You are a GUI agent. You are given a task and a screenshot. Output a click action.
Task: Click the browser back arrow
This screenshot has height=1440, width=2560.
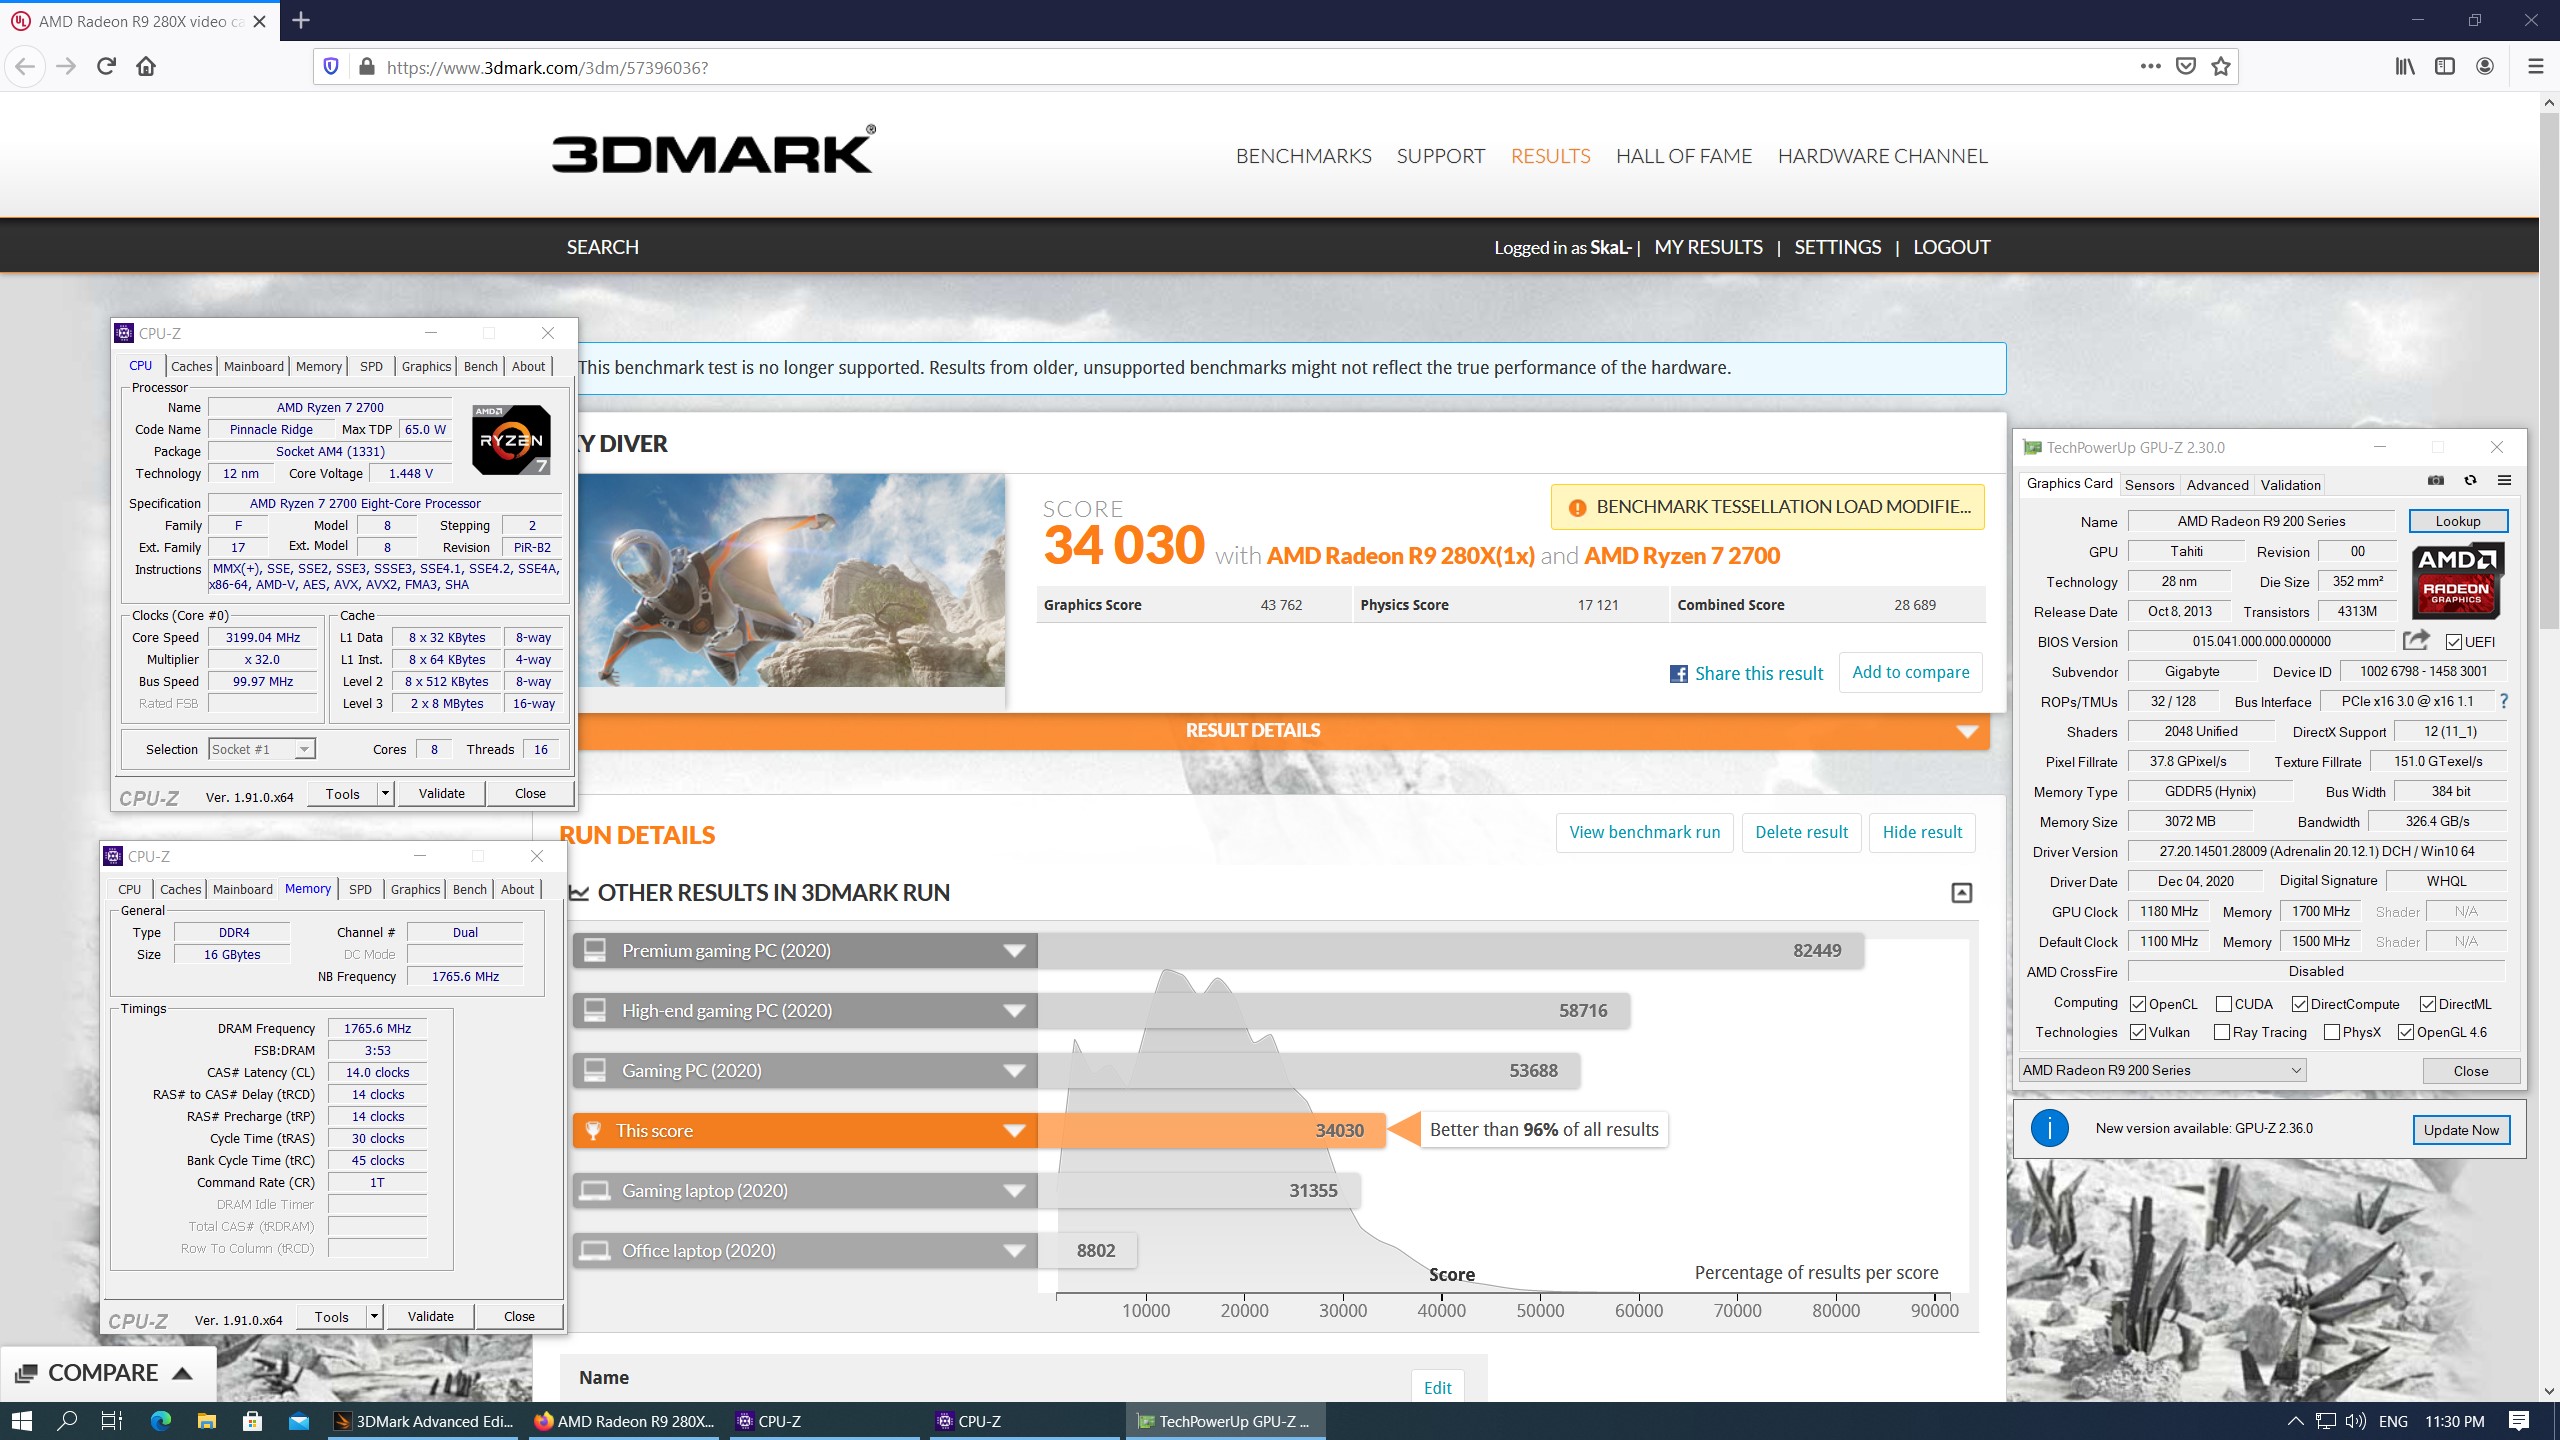click(x=25, y=67)
